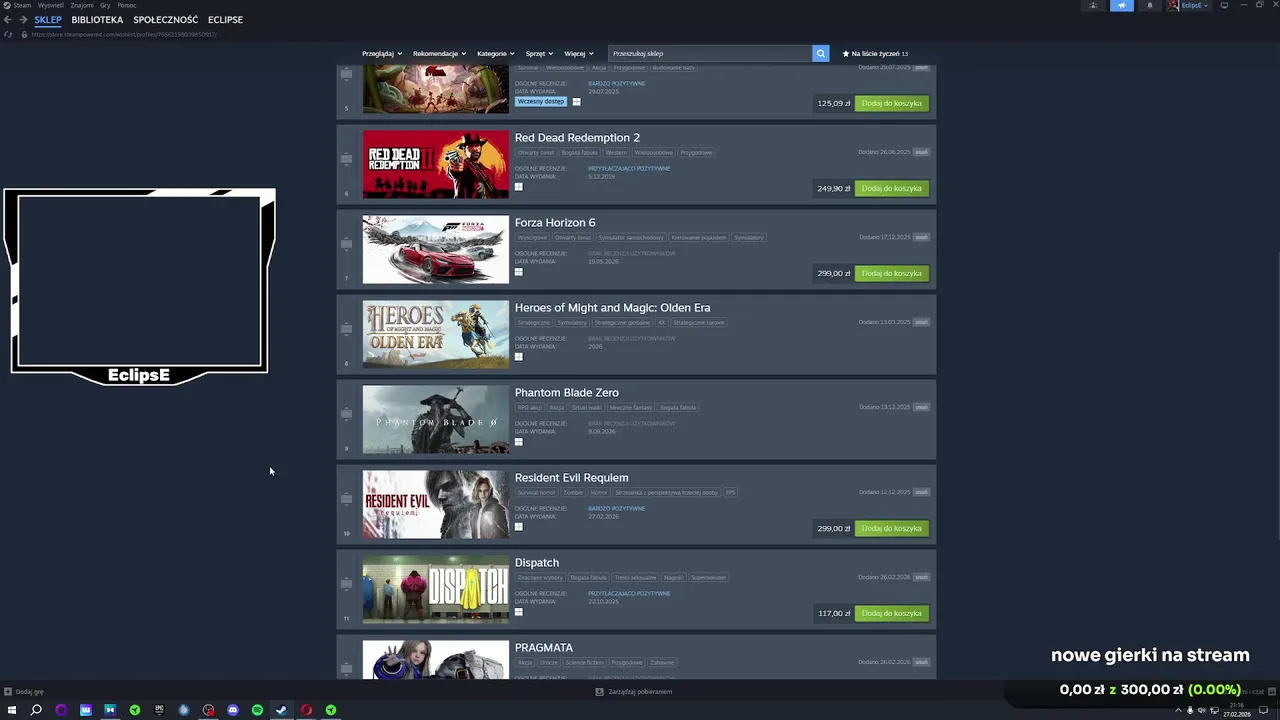The width and height of the screenshot is (1280, 720).
Task: Click Dodaj grę in the bottom bar
Action: point(30,691)
